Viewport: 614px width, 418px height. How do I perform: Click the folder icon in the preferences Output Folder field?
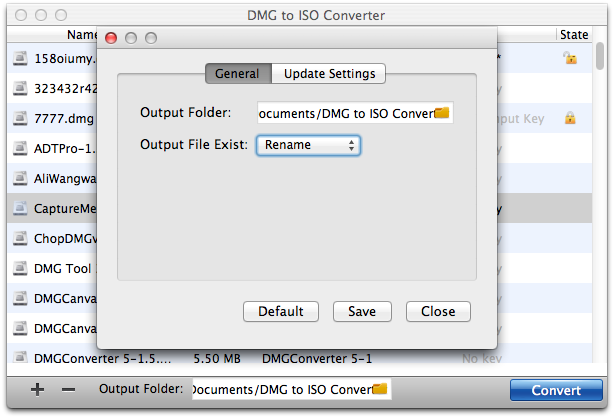click(442, 113)
